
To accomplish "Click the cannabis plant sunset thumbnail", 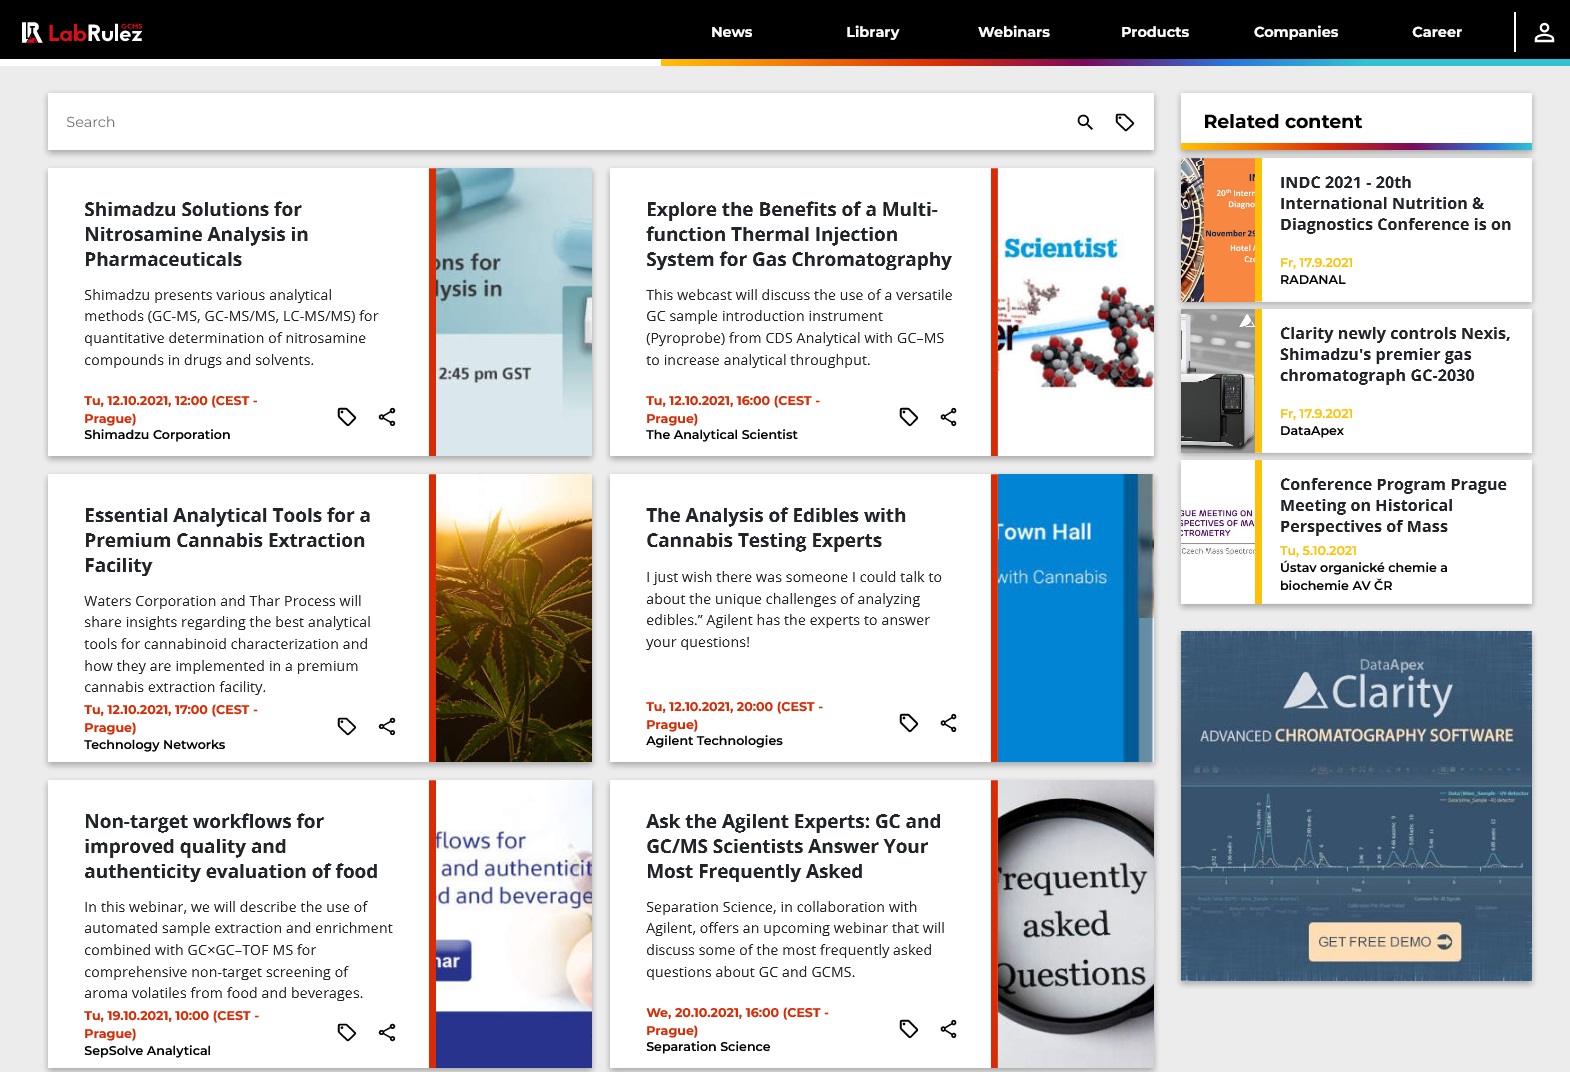I will (x=514, y=618).
